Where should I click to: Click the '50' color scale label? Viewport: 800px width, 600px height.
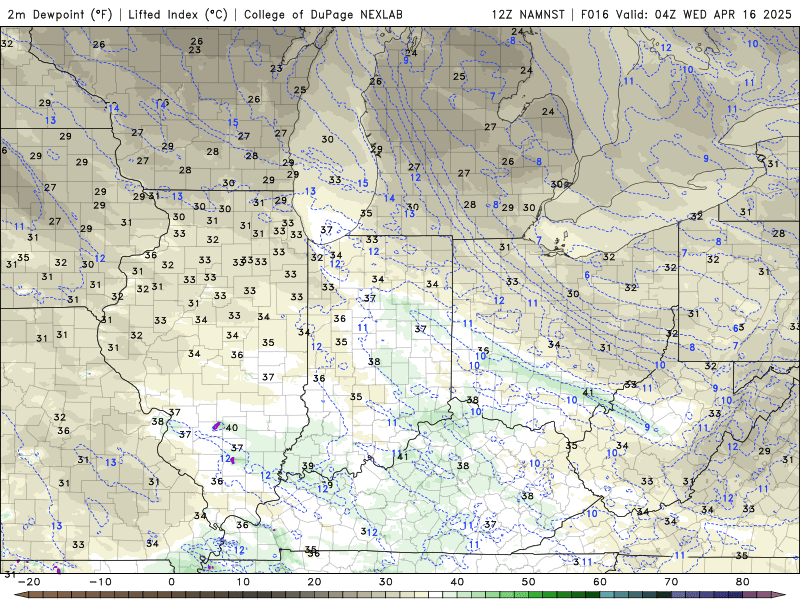coord(529,582)
